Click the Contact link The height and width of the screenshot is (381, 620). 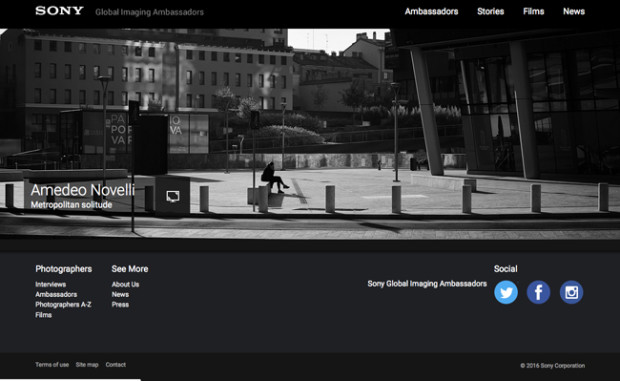115,365
